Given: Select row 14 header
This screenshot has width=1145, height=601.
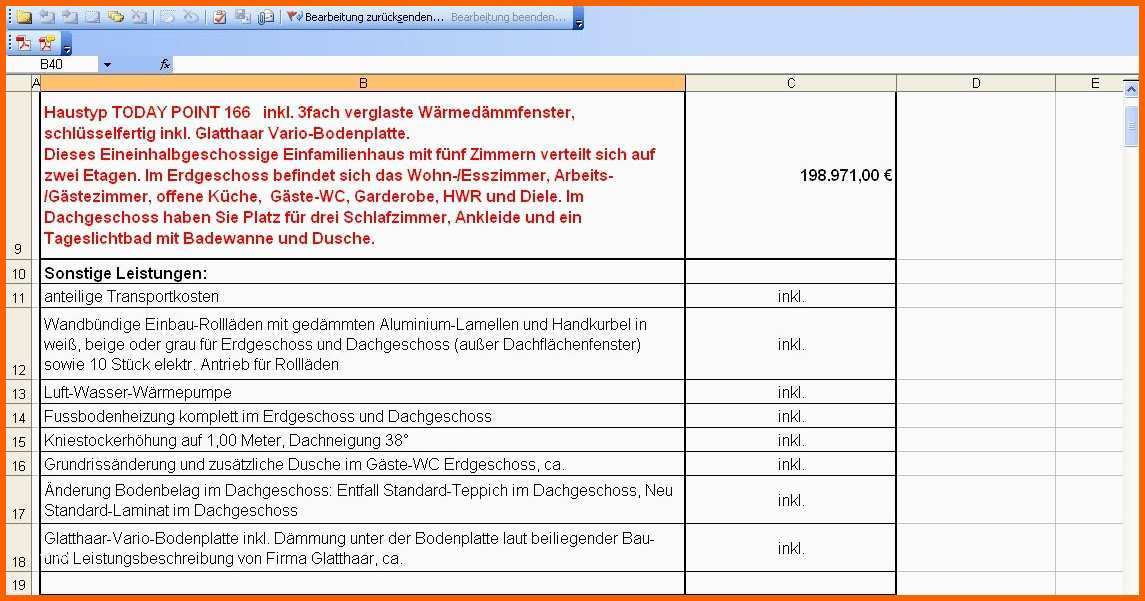Looking at the screenshot, I should 18,416.
